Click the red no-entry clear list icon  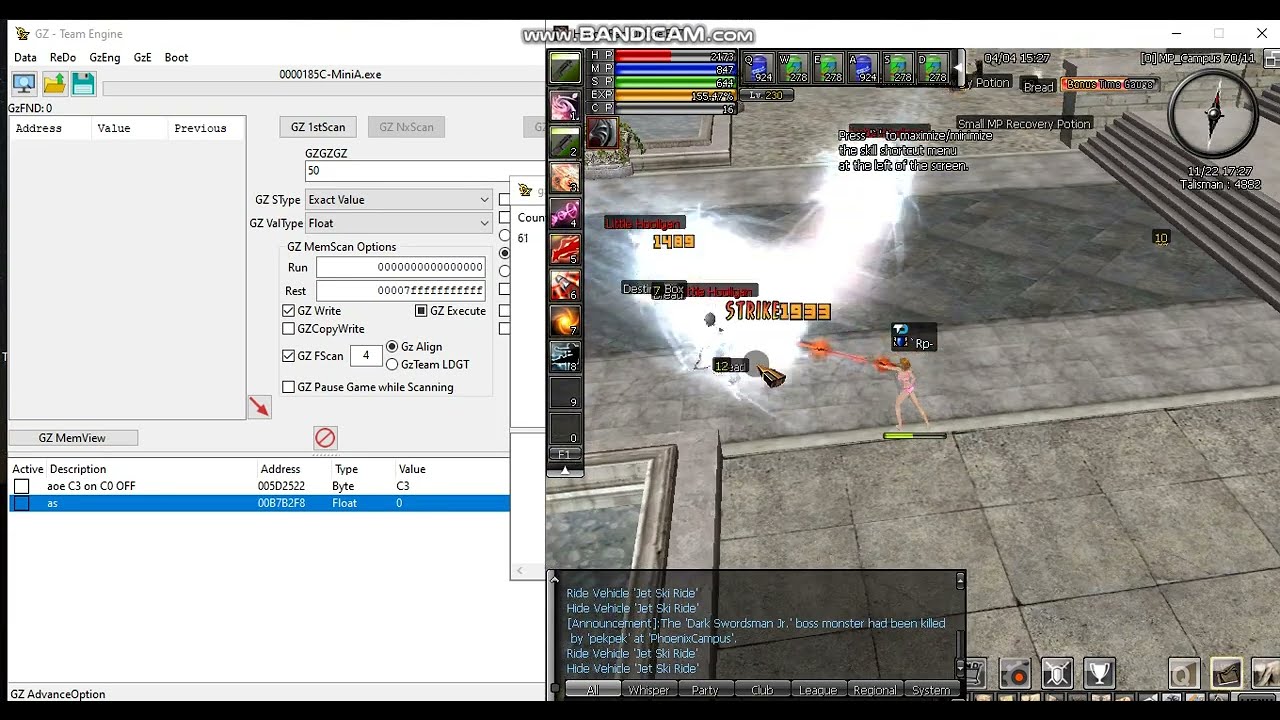click(325, 438)
